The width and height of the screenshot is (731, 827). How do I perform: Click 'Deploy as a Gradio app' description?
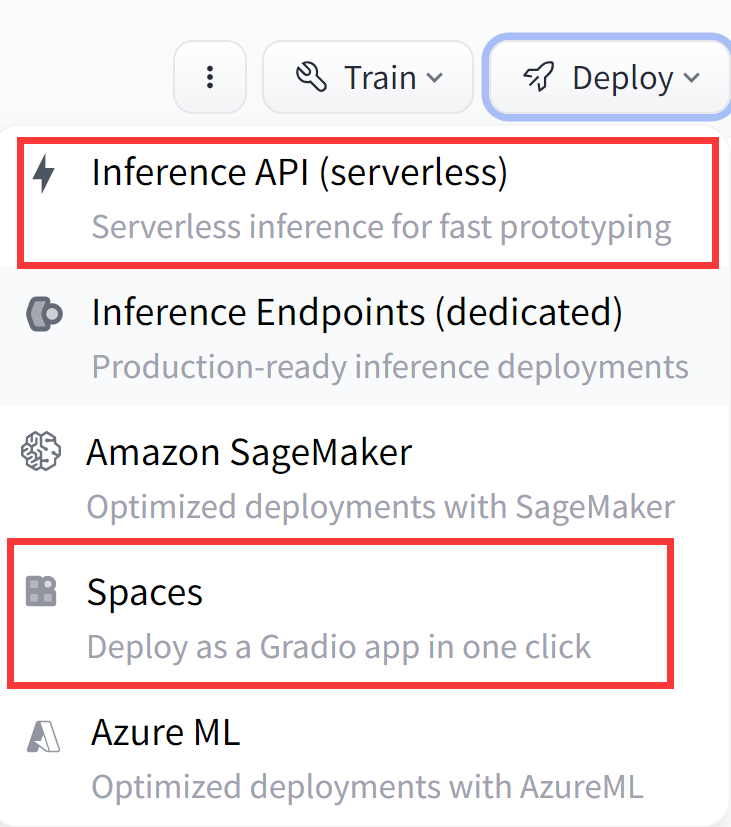pos(339,646)
